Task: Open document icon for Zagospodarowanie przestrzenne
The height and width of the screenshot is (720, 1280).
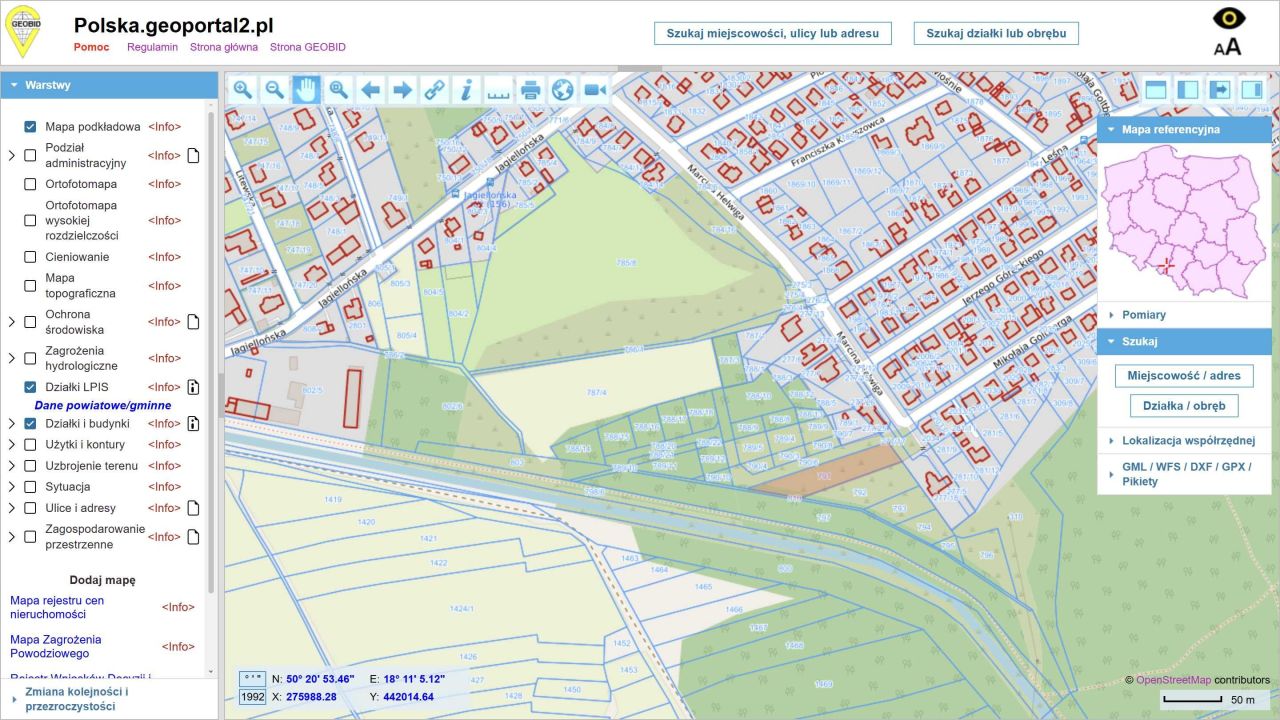Action: click(193, 537)
